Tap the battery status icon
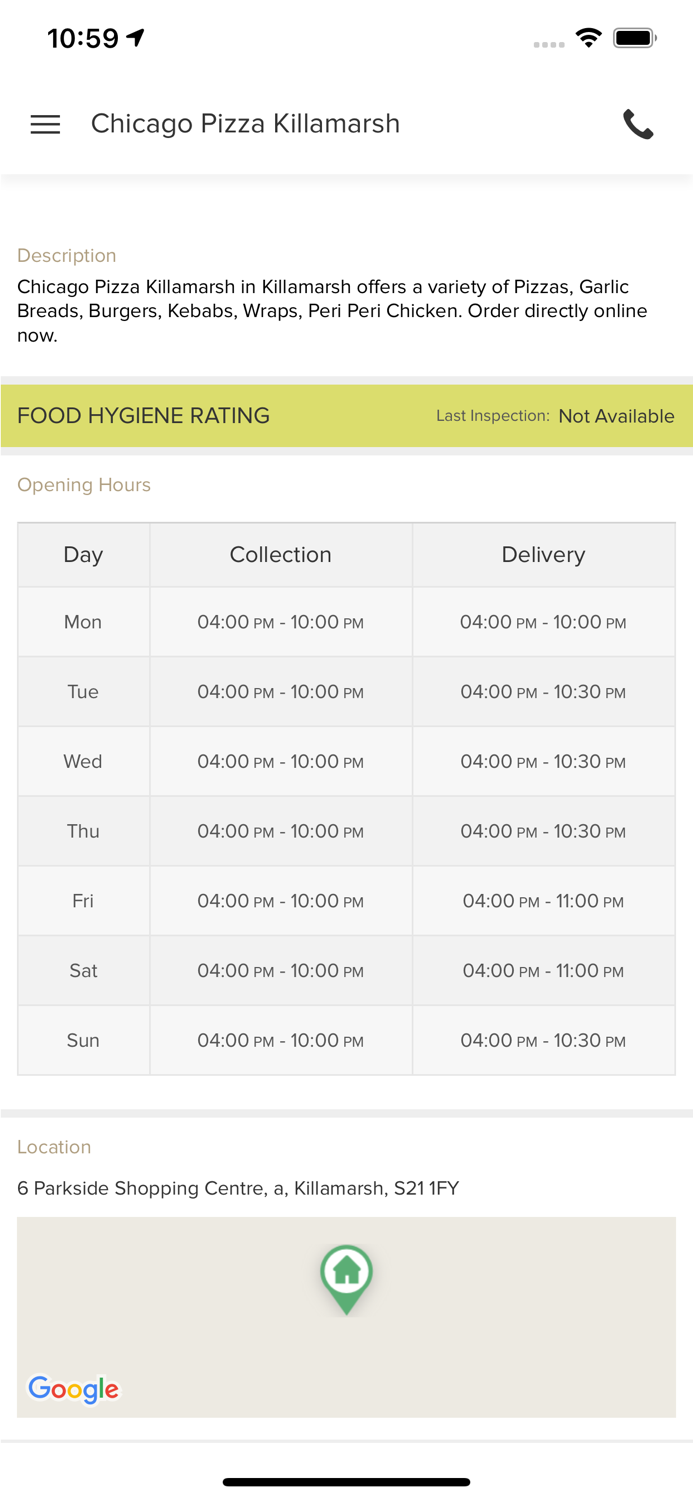 634,38
